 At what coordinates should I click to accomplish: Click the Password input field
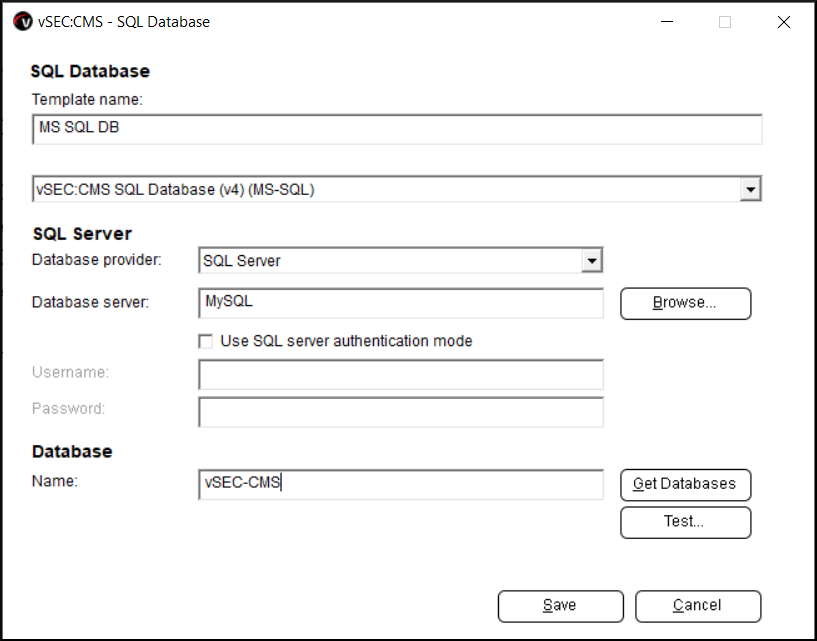tap(401, 412)
